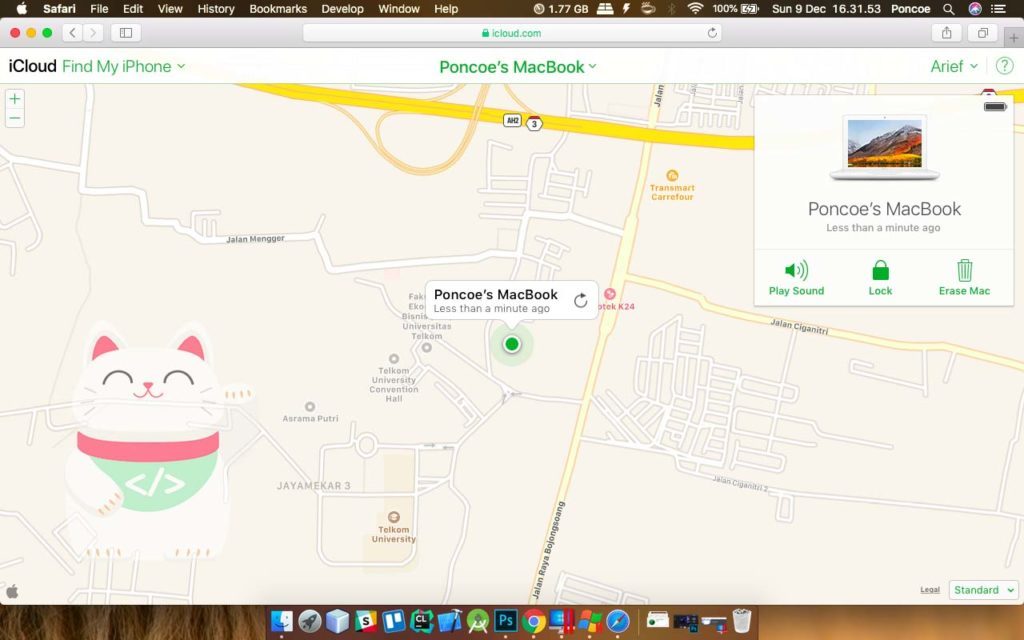Click Poncoe user name in menu bar

[x=910, y=9]
